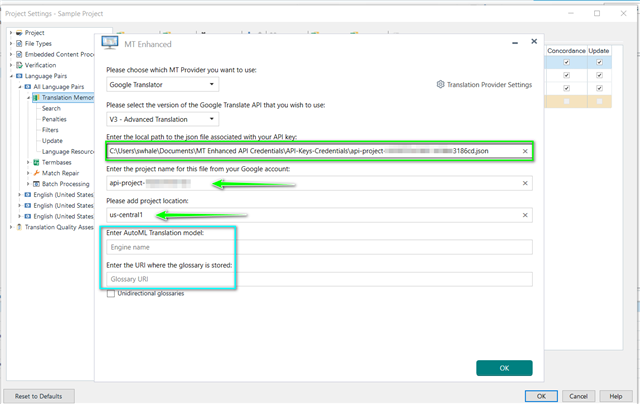Click the Verification icon in the tree

(19, 65)
